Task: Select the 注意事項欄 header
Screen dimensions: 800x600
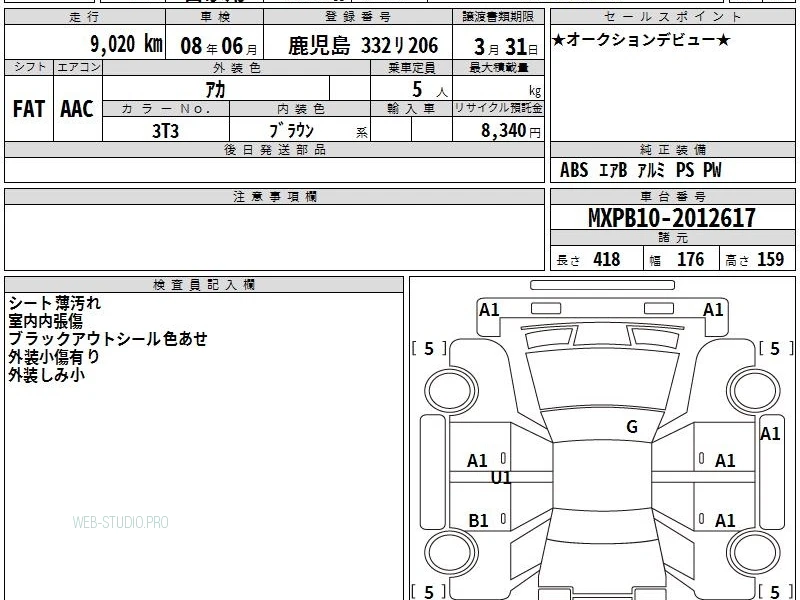Action: [274, 196]
